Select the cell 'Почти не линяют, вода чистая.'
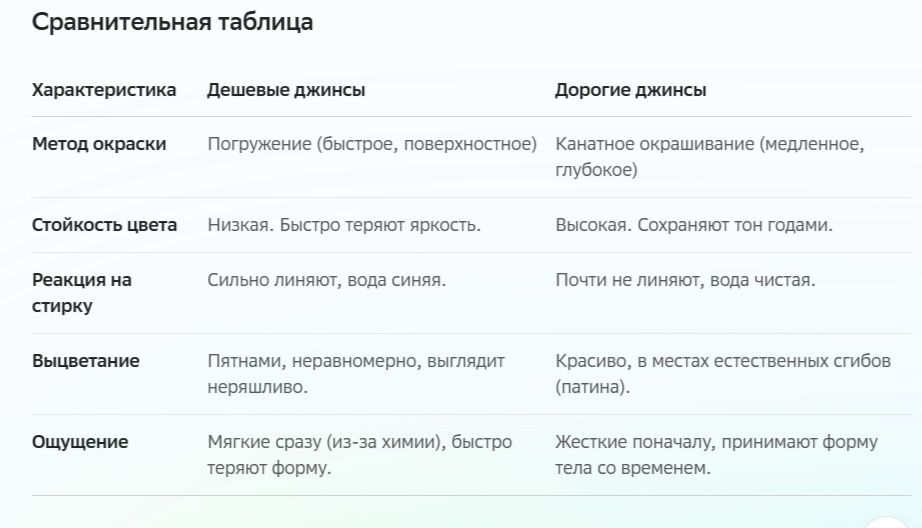This screenshot has height=528, width=922. [685, 280]
